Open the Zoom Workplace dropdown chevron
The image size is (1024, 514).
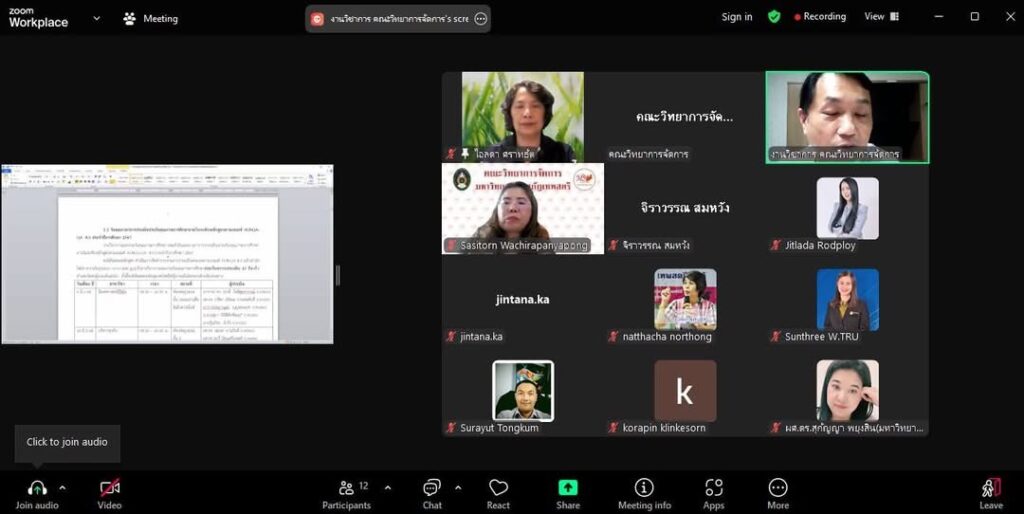pos(96,18)
